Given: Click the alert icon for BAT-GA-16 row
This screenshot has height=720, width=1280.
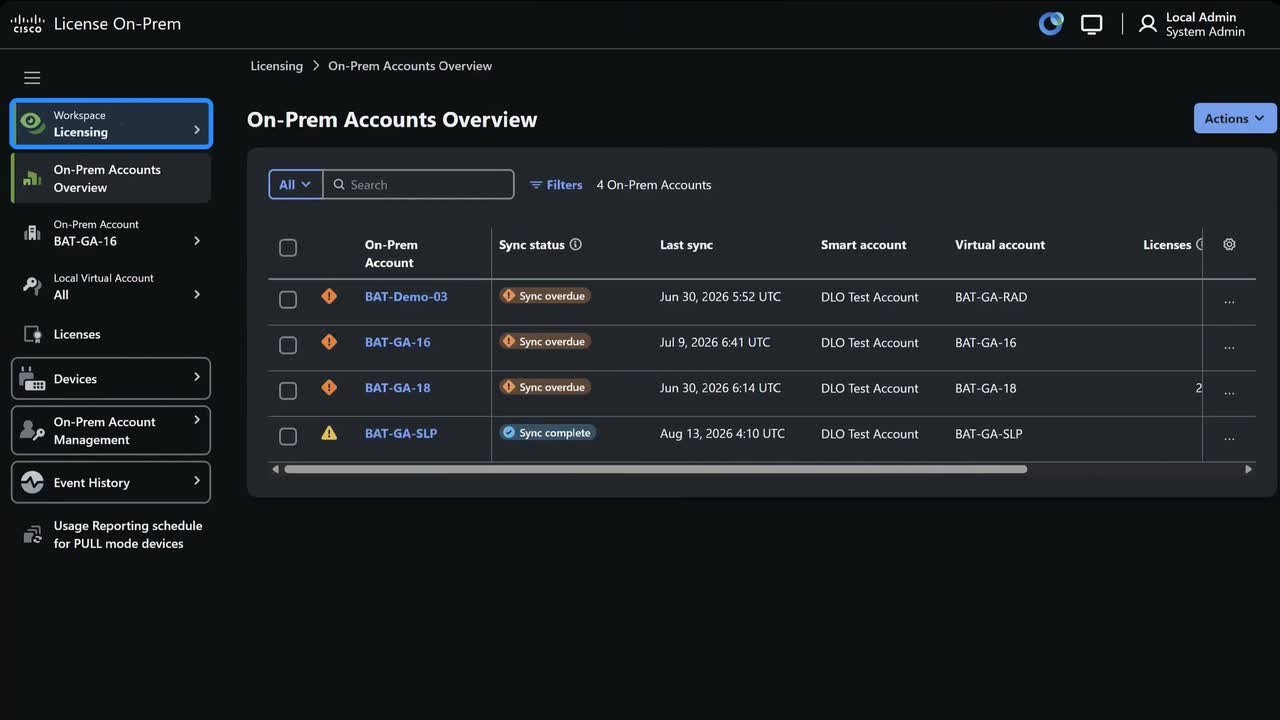Looking at the screenshot, I should (x=329, y=342).
